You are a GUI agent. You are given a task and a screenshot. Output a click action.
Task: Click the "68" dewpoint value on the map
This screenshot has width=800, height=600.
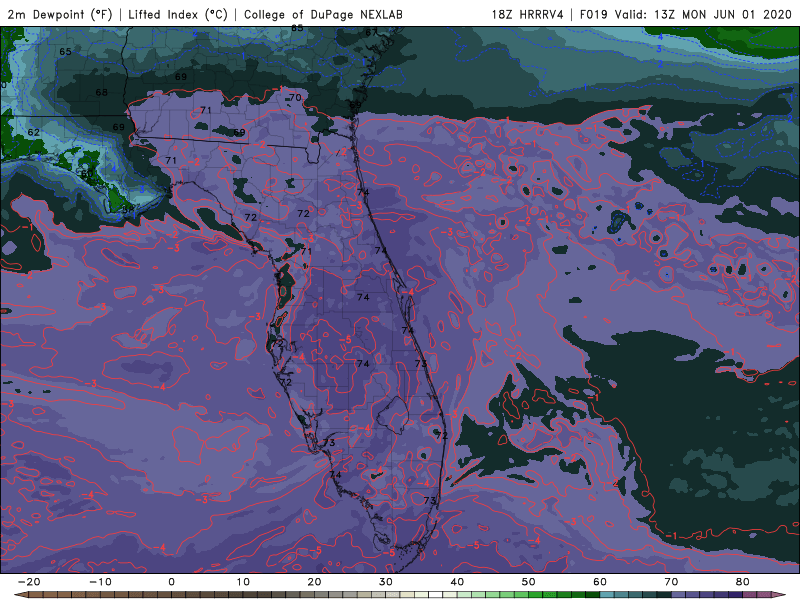102,92
